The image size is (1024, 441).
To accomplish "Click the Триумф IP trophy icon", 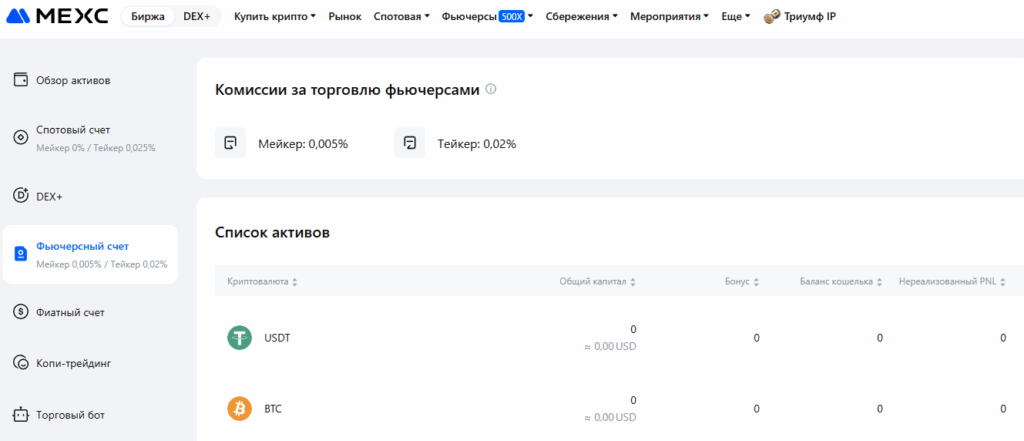I will point(772,16).
